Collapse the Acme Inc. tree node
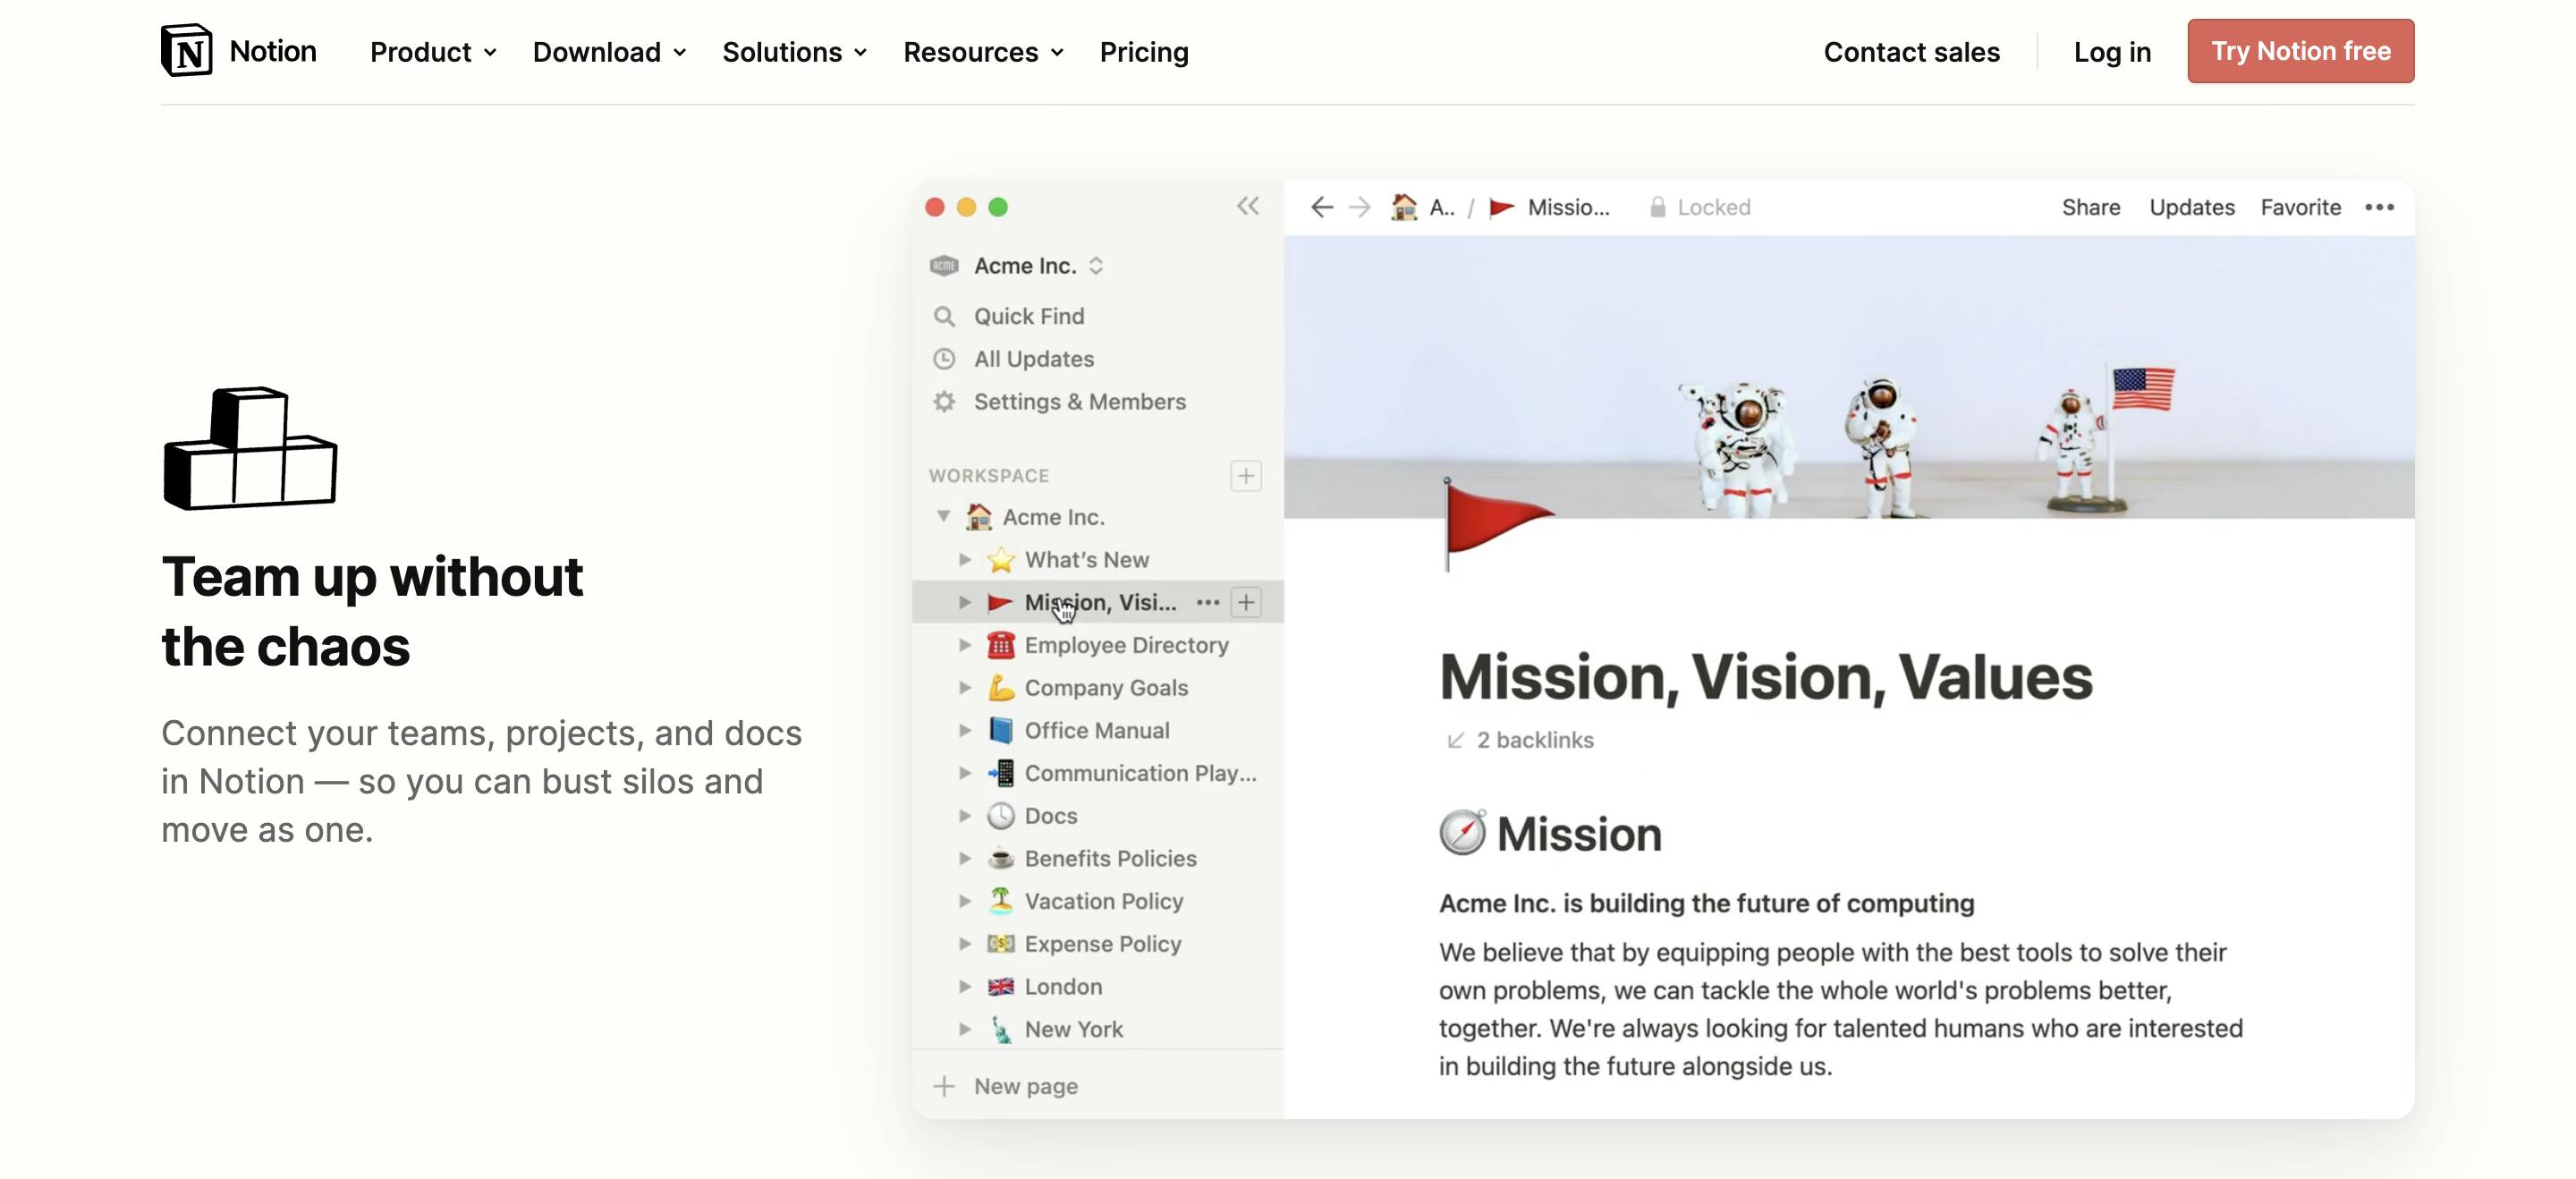2576x1179 pixels. 943,516
